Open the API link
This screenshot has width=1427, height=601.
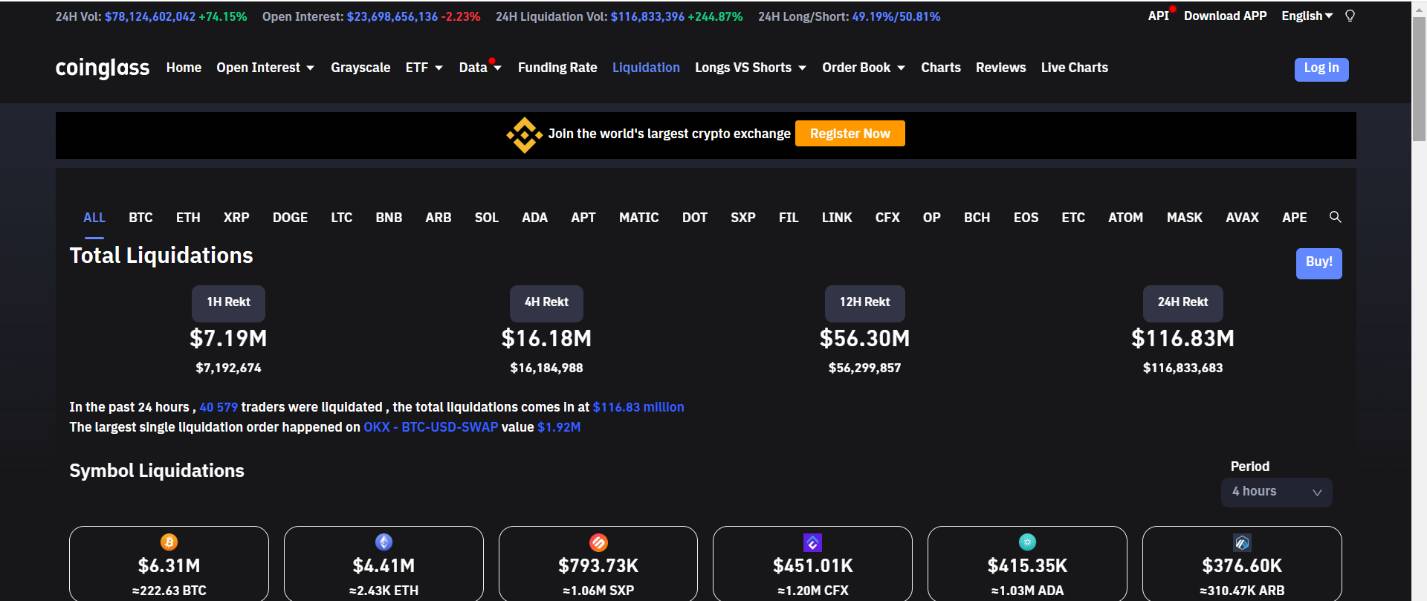1158,16
